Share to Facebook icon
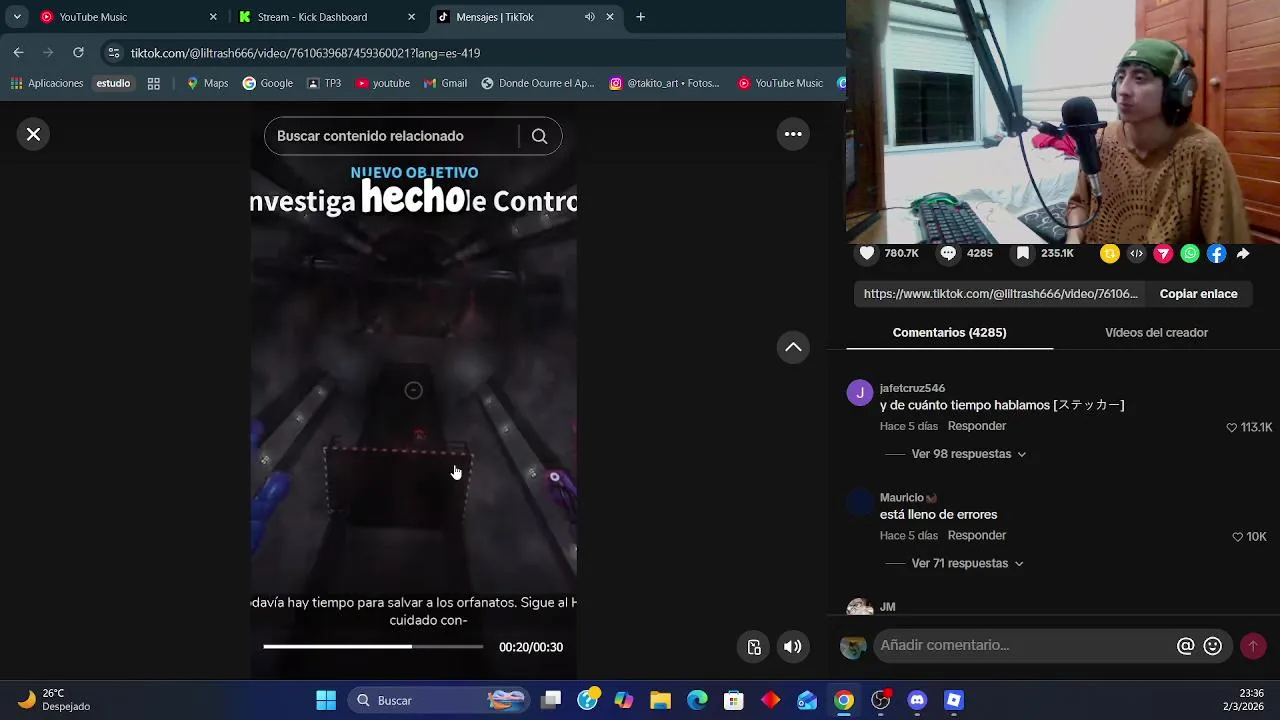 click(1217, 254)
